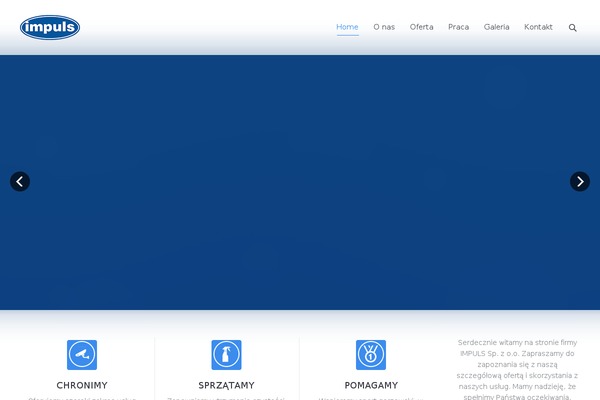The image size is (600, 400).
Task: Go to the Praca page
Action: point(458,27)
